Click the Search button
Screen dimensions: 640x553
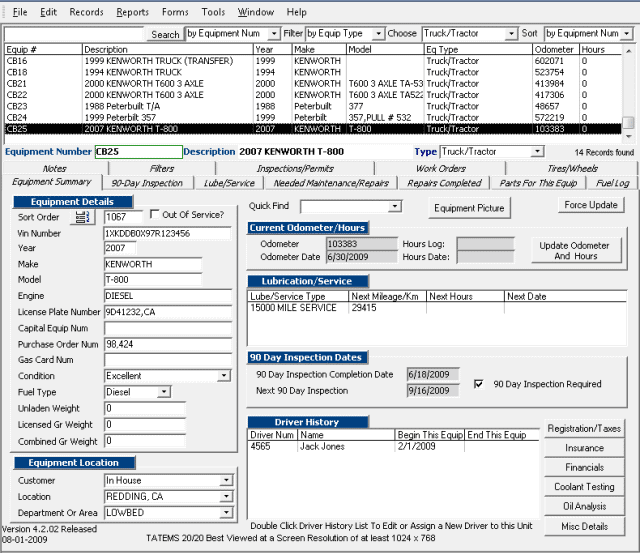click(165, 34)
